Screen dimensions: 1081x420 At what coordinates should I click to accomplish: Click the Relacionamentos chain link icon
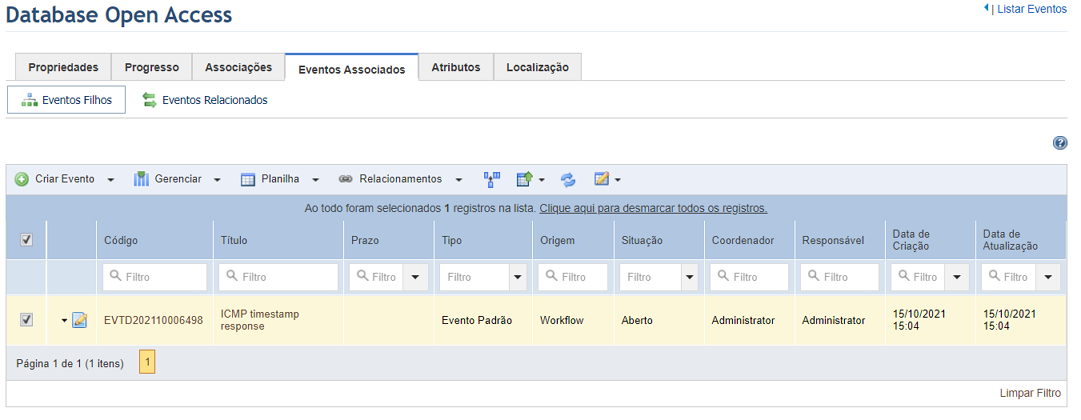point(345,179)
